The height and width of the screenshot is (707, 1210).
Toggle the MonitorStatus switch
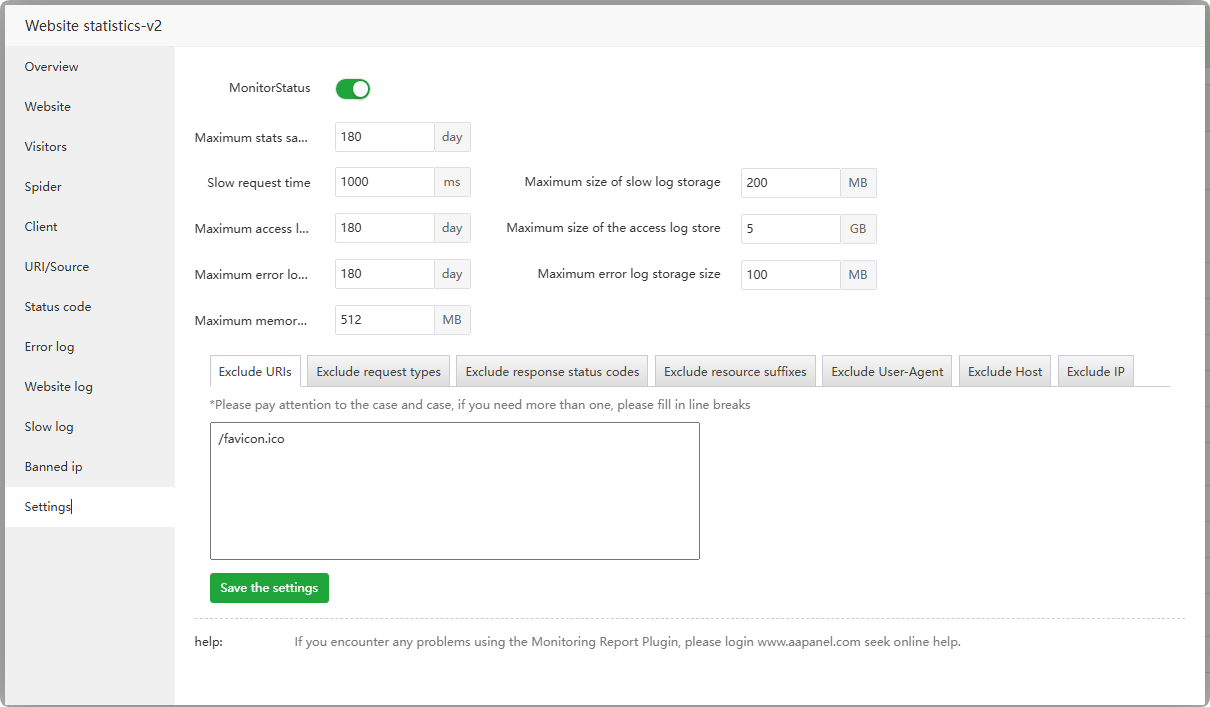point(352,89)
